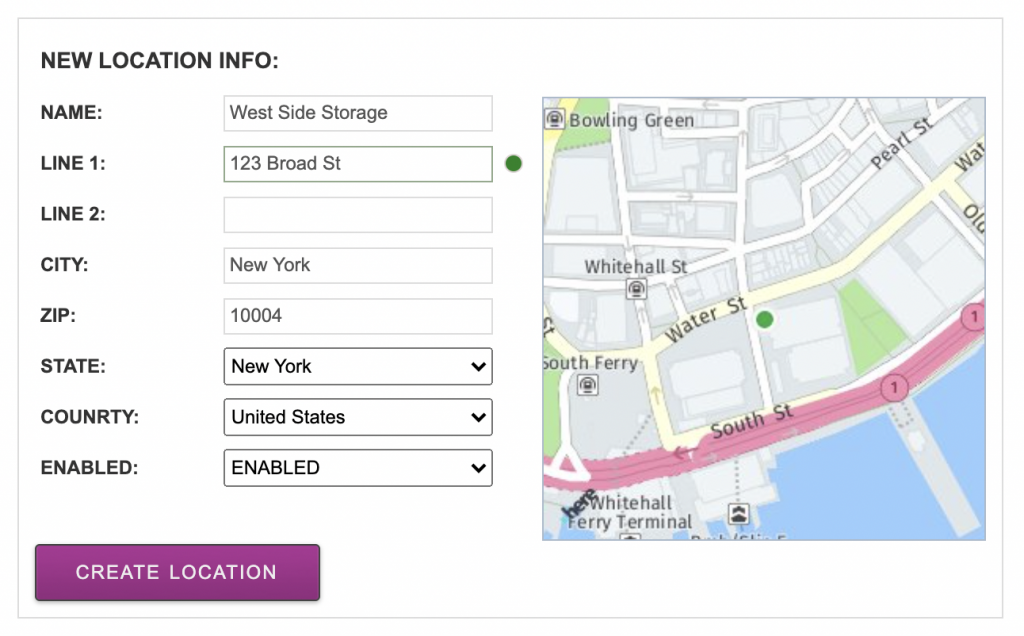Click the City input field
The height and width of the screenshot is (636, 1024).
[x=358, y=265]
